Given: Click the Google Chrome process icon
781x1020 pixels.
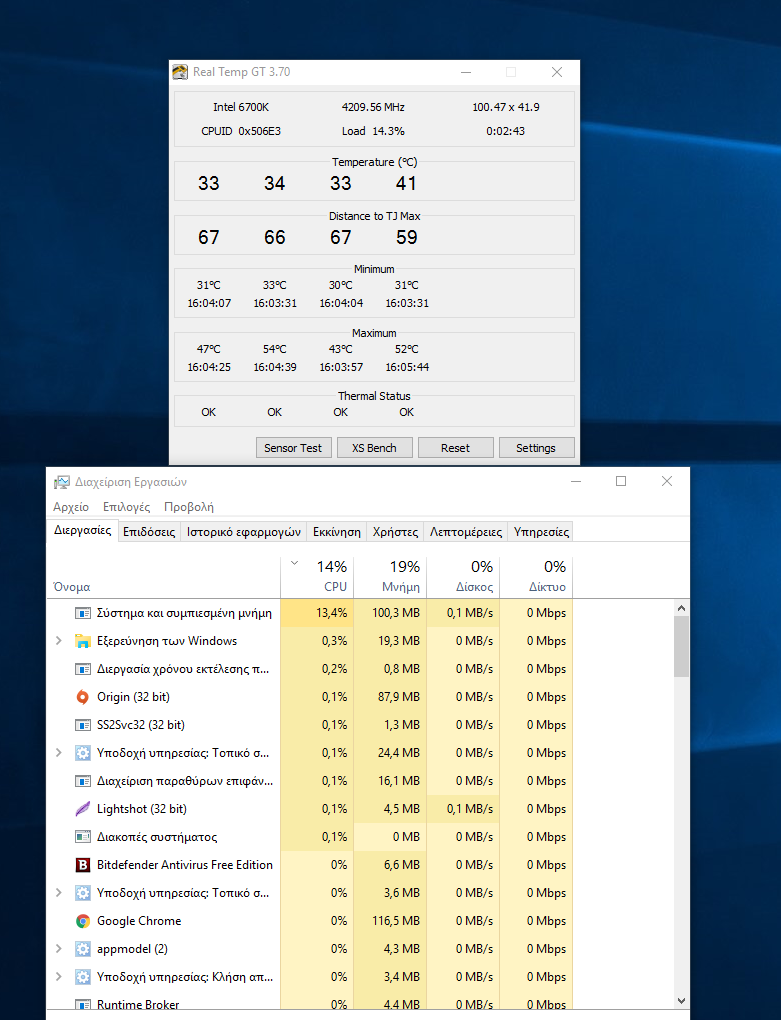Looking at the screenshot, I should click(x=83, y=921).
